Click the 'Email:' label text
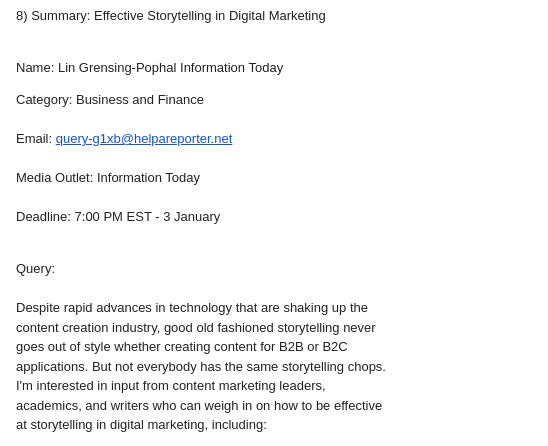The width and height of the screenshot is (548, 446). pyautogui.click(x=34, y=139)
